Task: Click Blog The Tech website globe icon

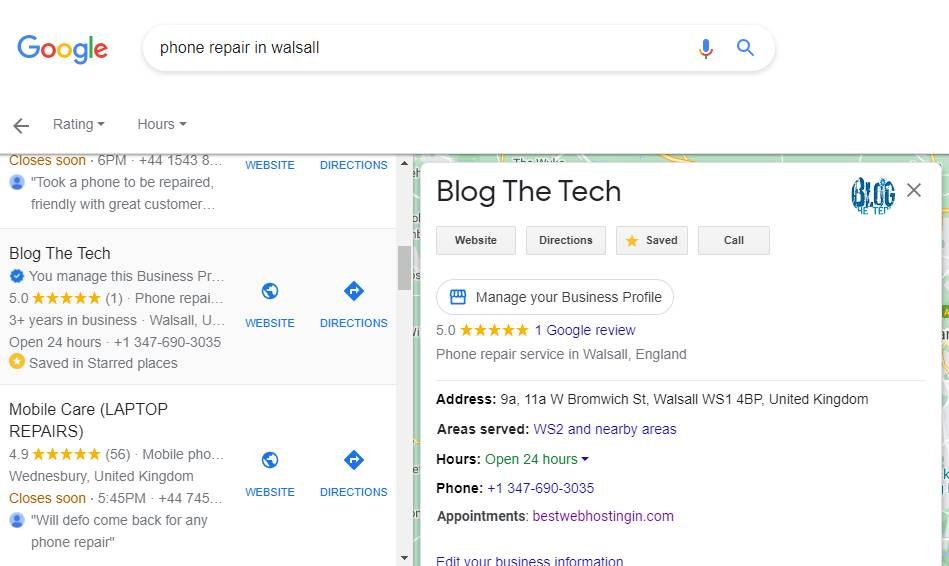Action: click(x=270, y=292)
